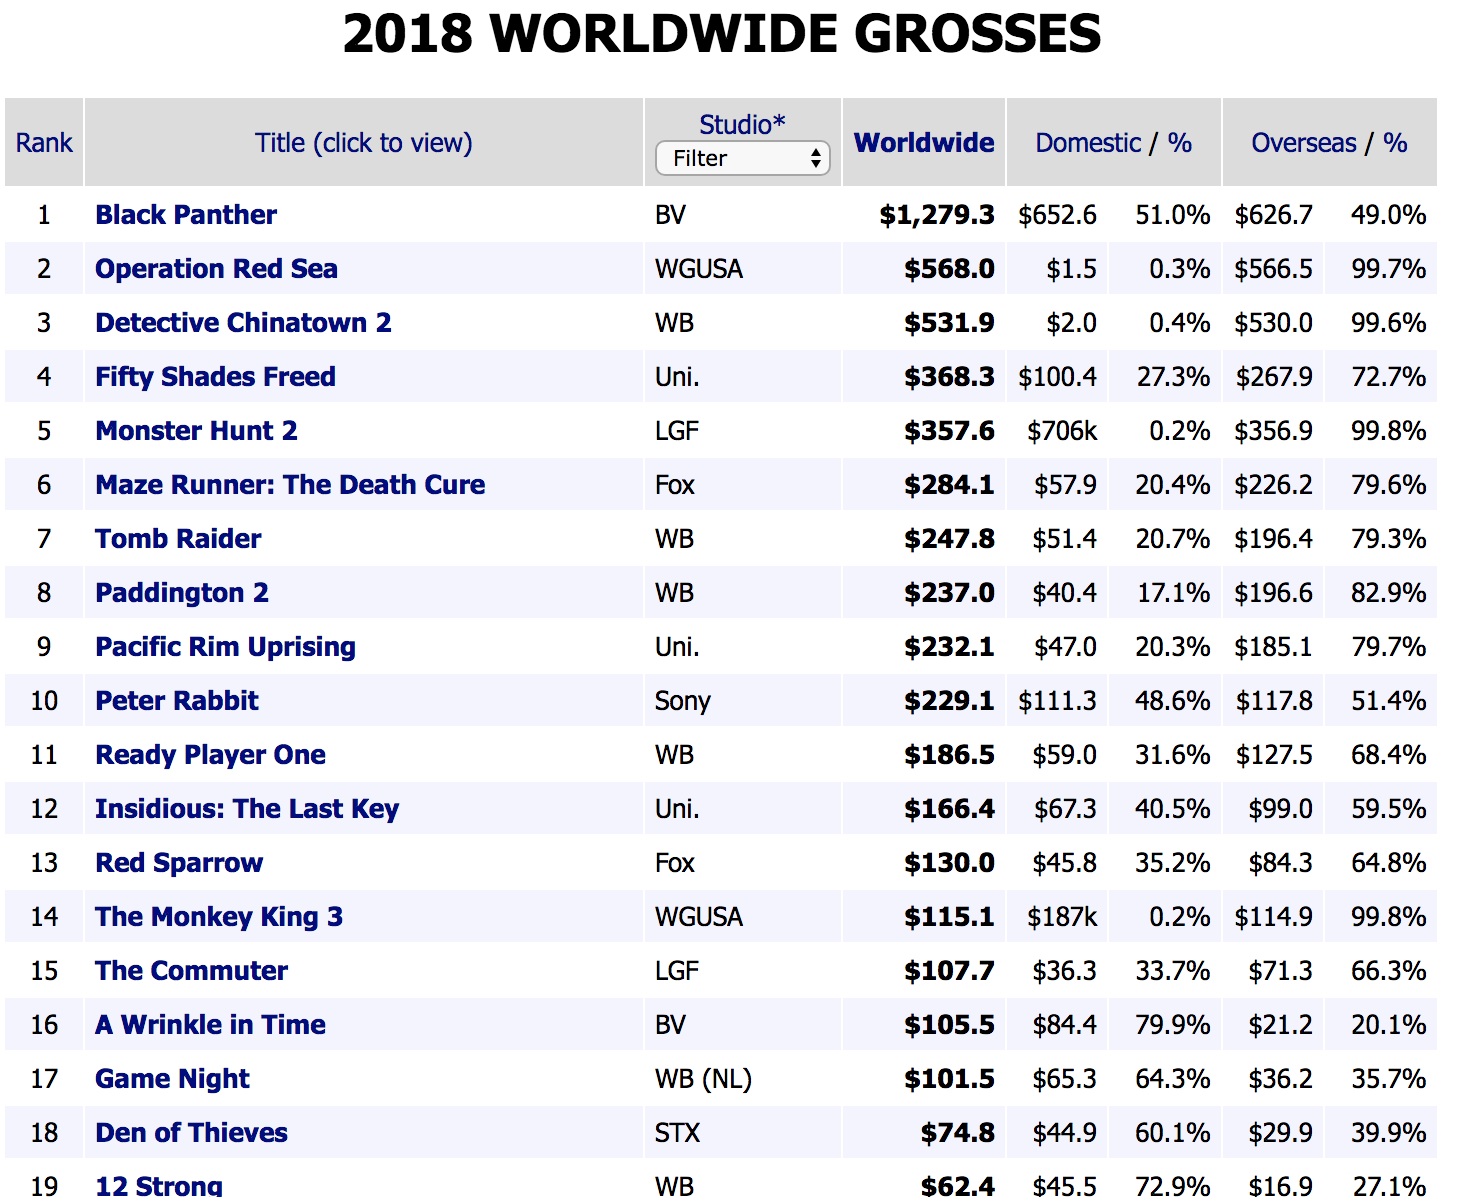View Pacific Rim Uprising details
This screenshot has width=1473, height=1197.
tap(224, 646)
